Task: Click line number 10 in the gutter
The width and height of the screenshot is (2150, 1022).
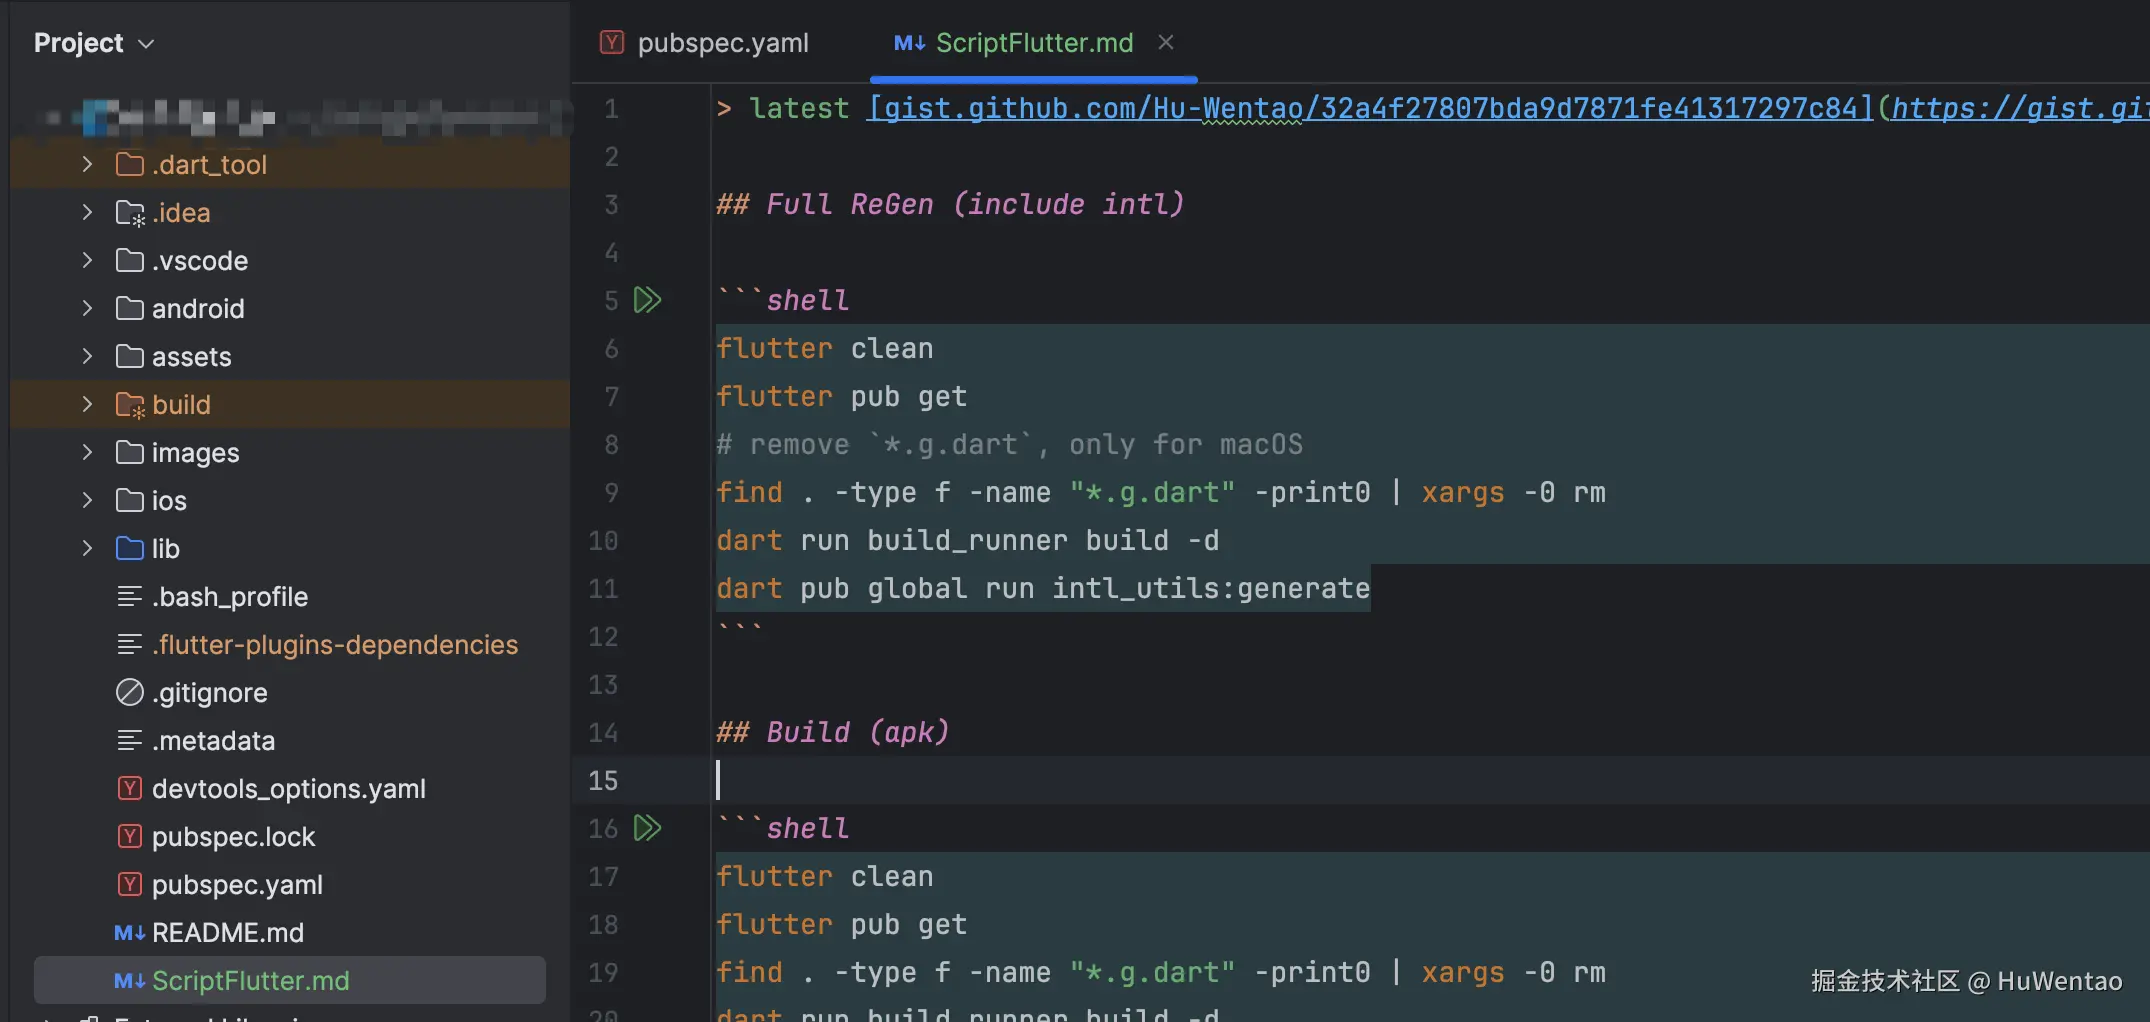Action: 603,541
